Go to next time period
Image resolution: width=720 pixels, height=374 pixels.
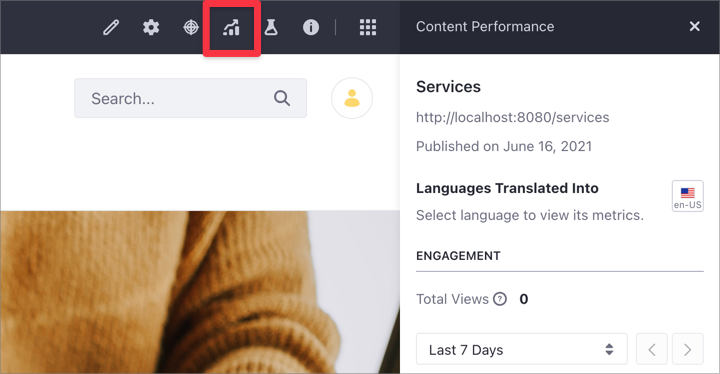point(687,349)
